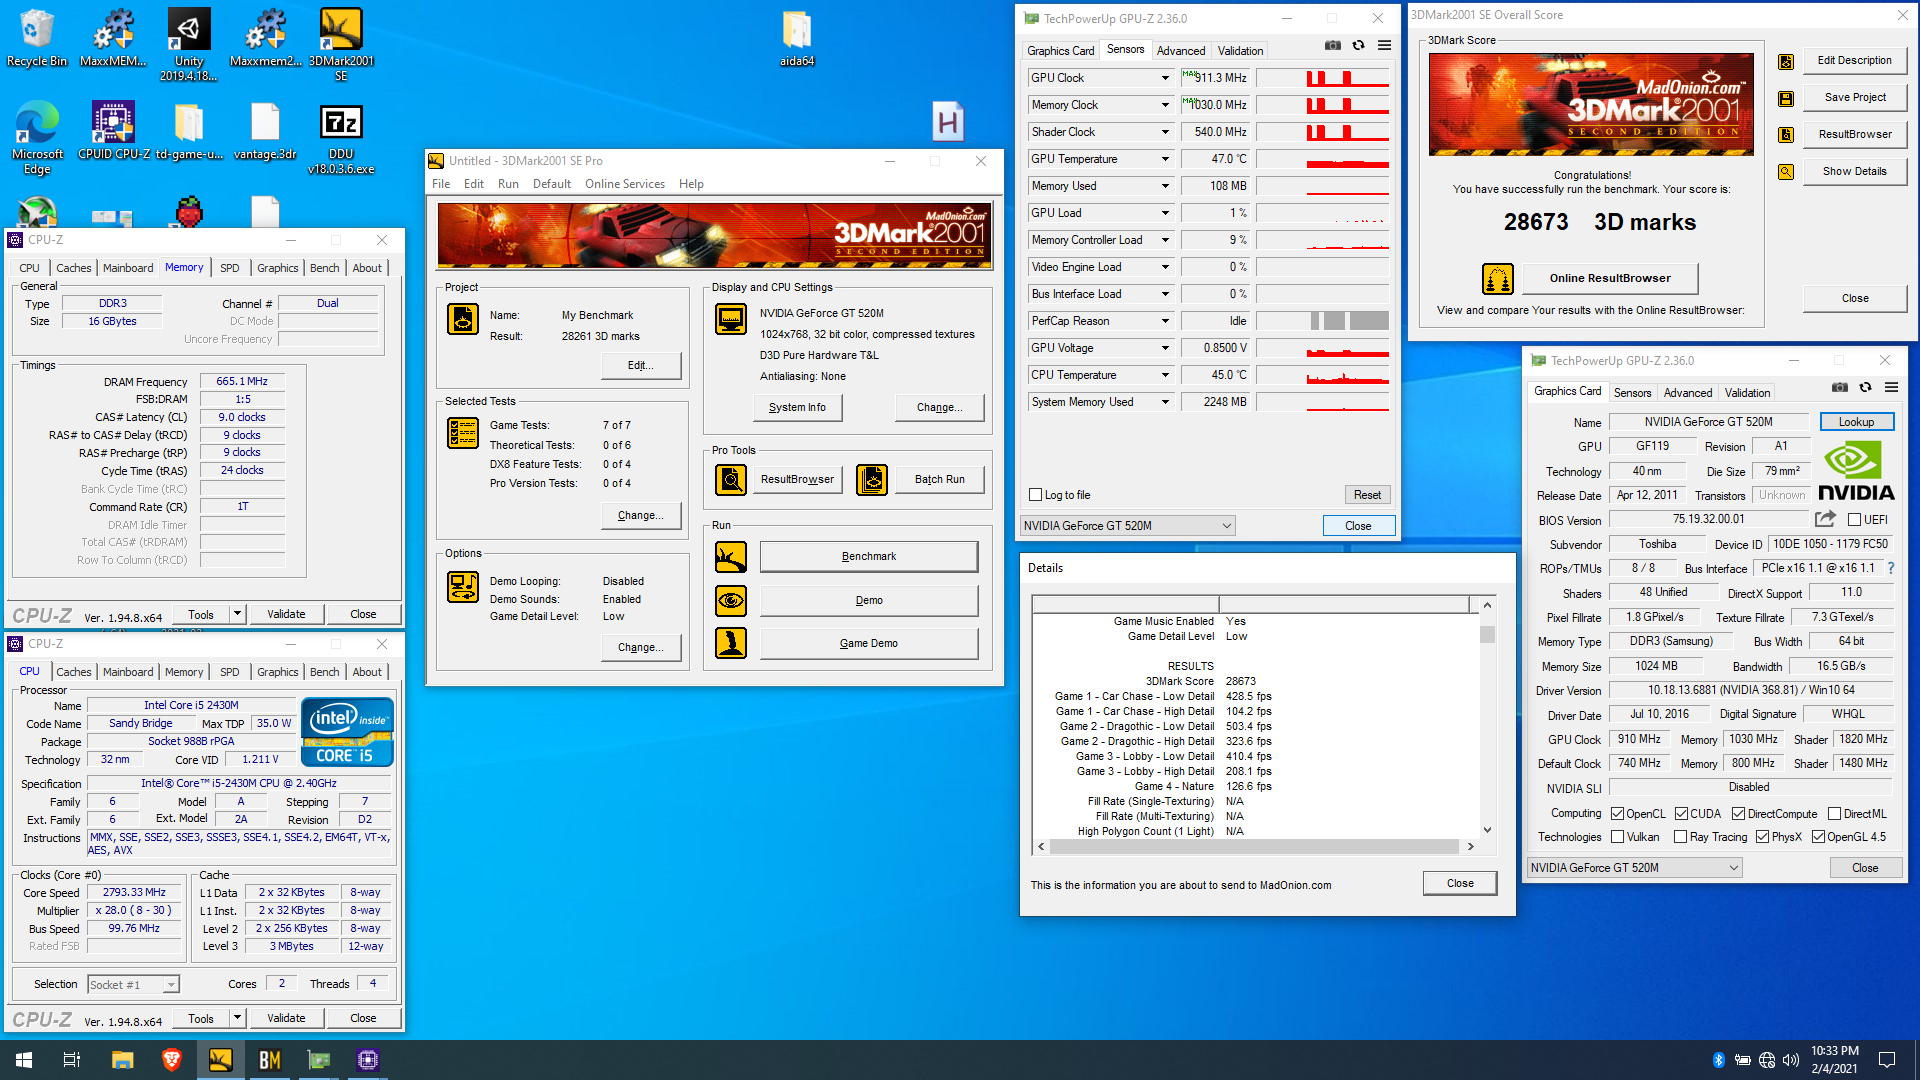Click the BIOS share/export icon in GPU-Z

pos(1825,519)
